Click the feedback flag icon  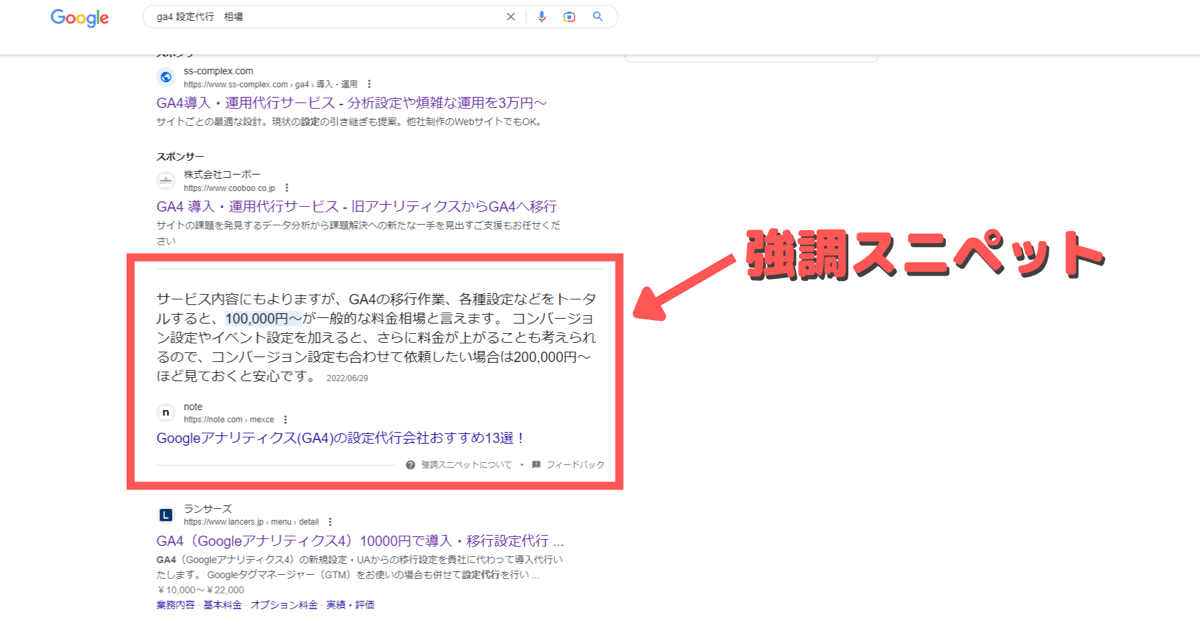pos(536,465)
